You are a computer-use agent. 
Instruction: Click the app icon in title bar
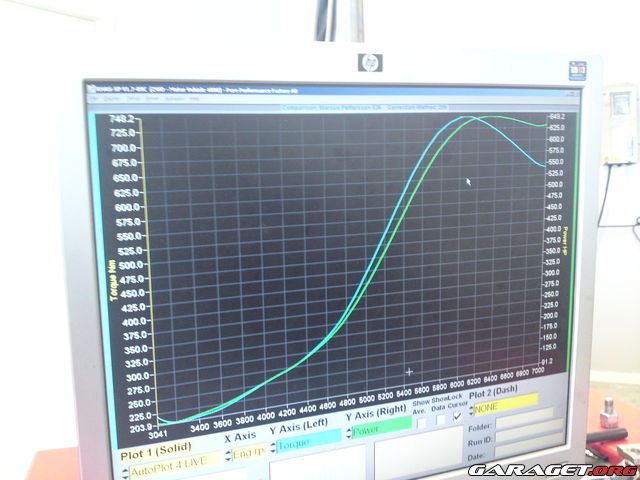[92, 89]
